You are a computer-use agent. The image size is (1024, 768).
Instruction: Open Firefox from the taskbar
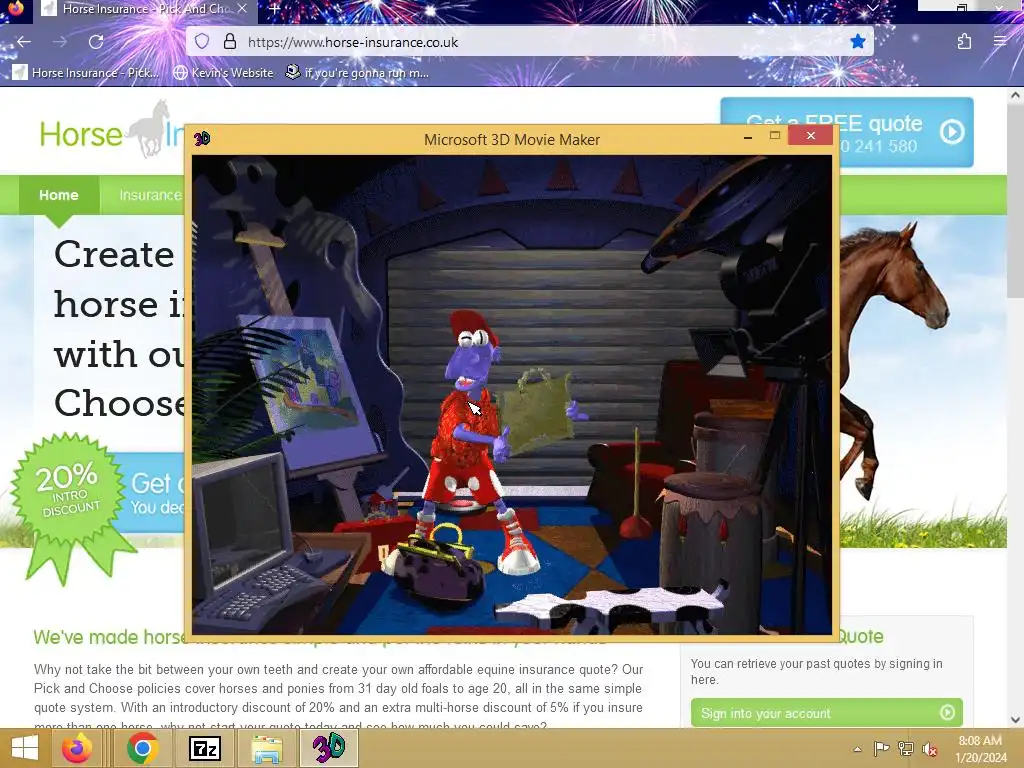(x=78, y=748)
